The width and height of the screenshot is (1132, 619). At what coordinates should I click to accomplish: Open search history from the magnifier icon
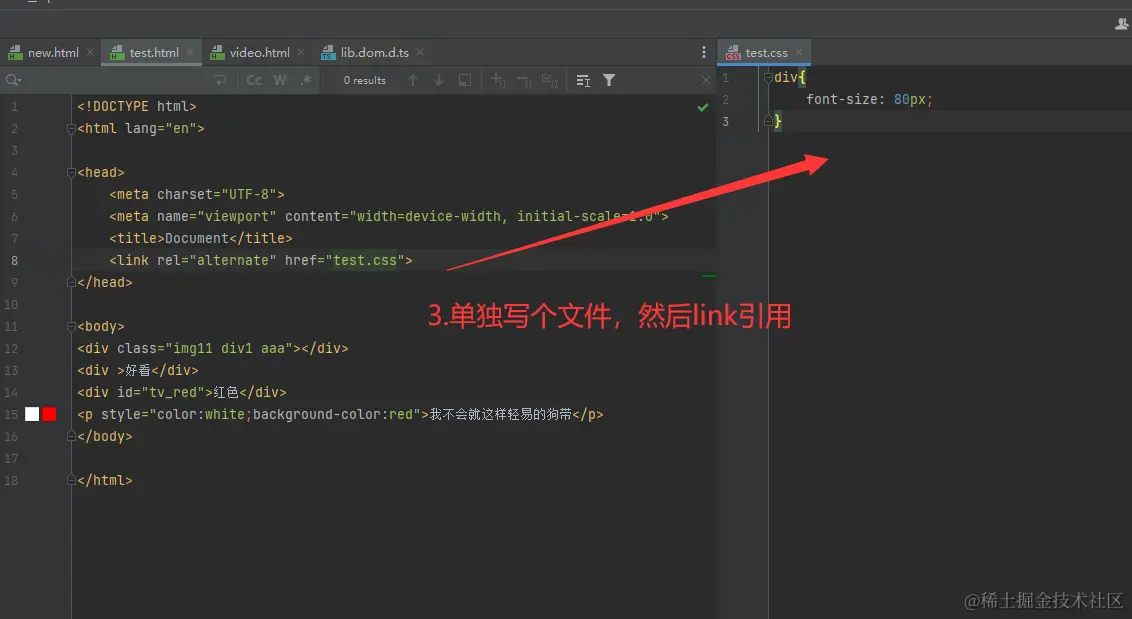click(x=14, y=80)
